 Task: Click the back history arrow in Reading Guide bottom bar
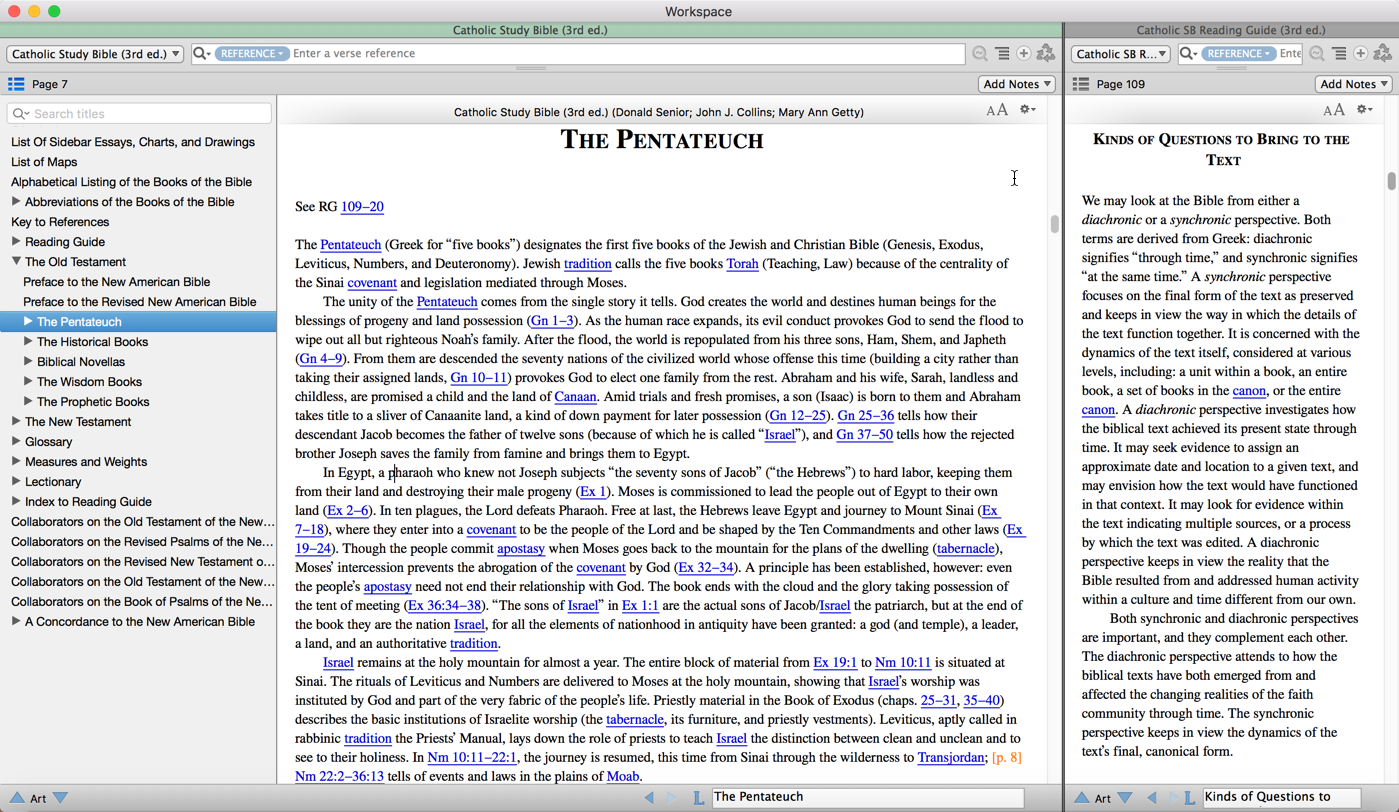pyautogui.click(x=1151, y=798)
